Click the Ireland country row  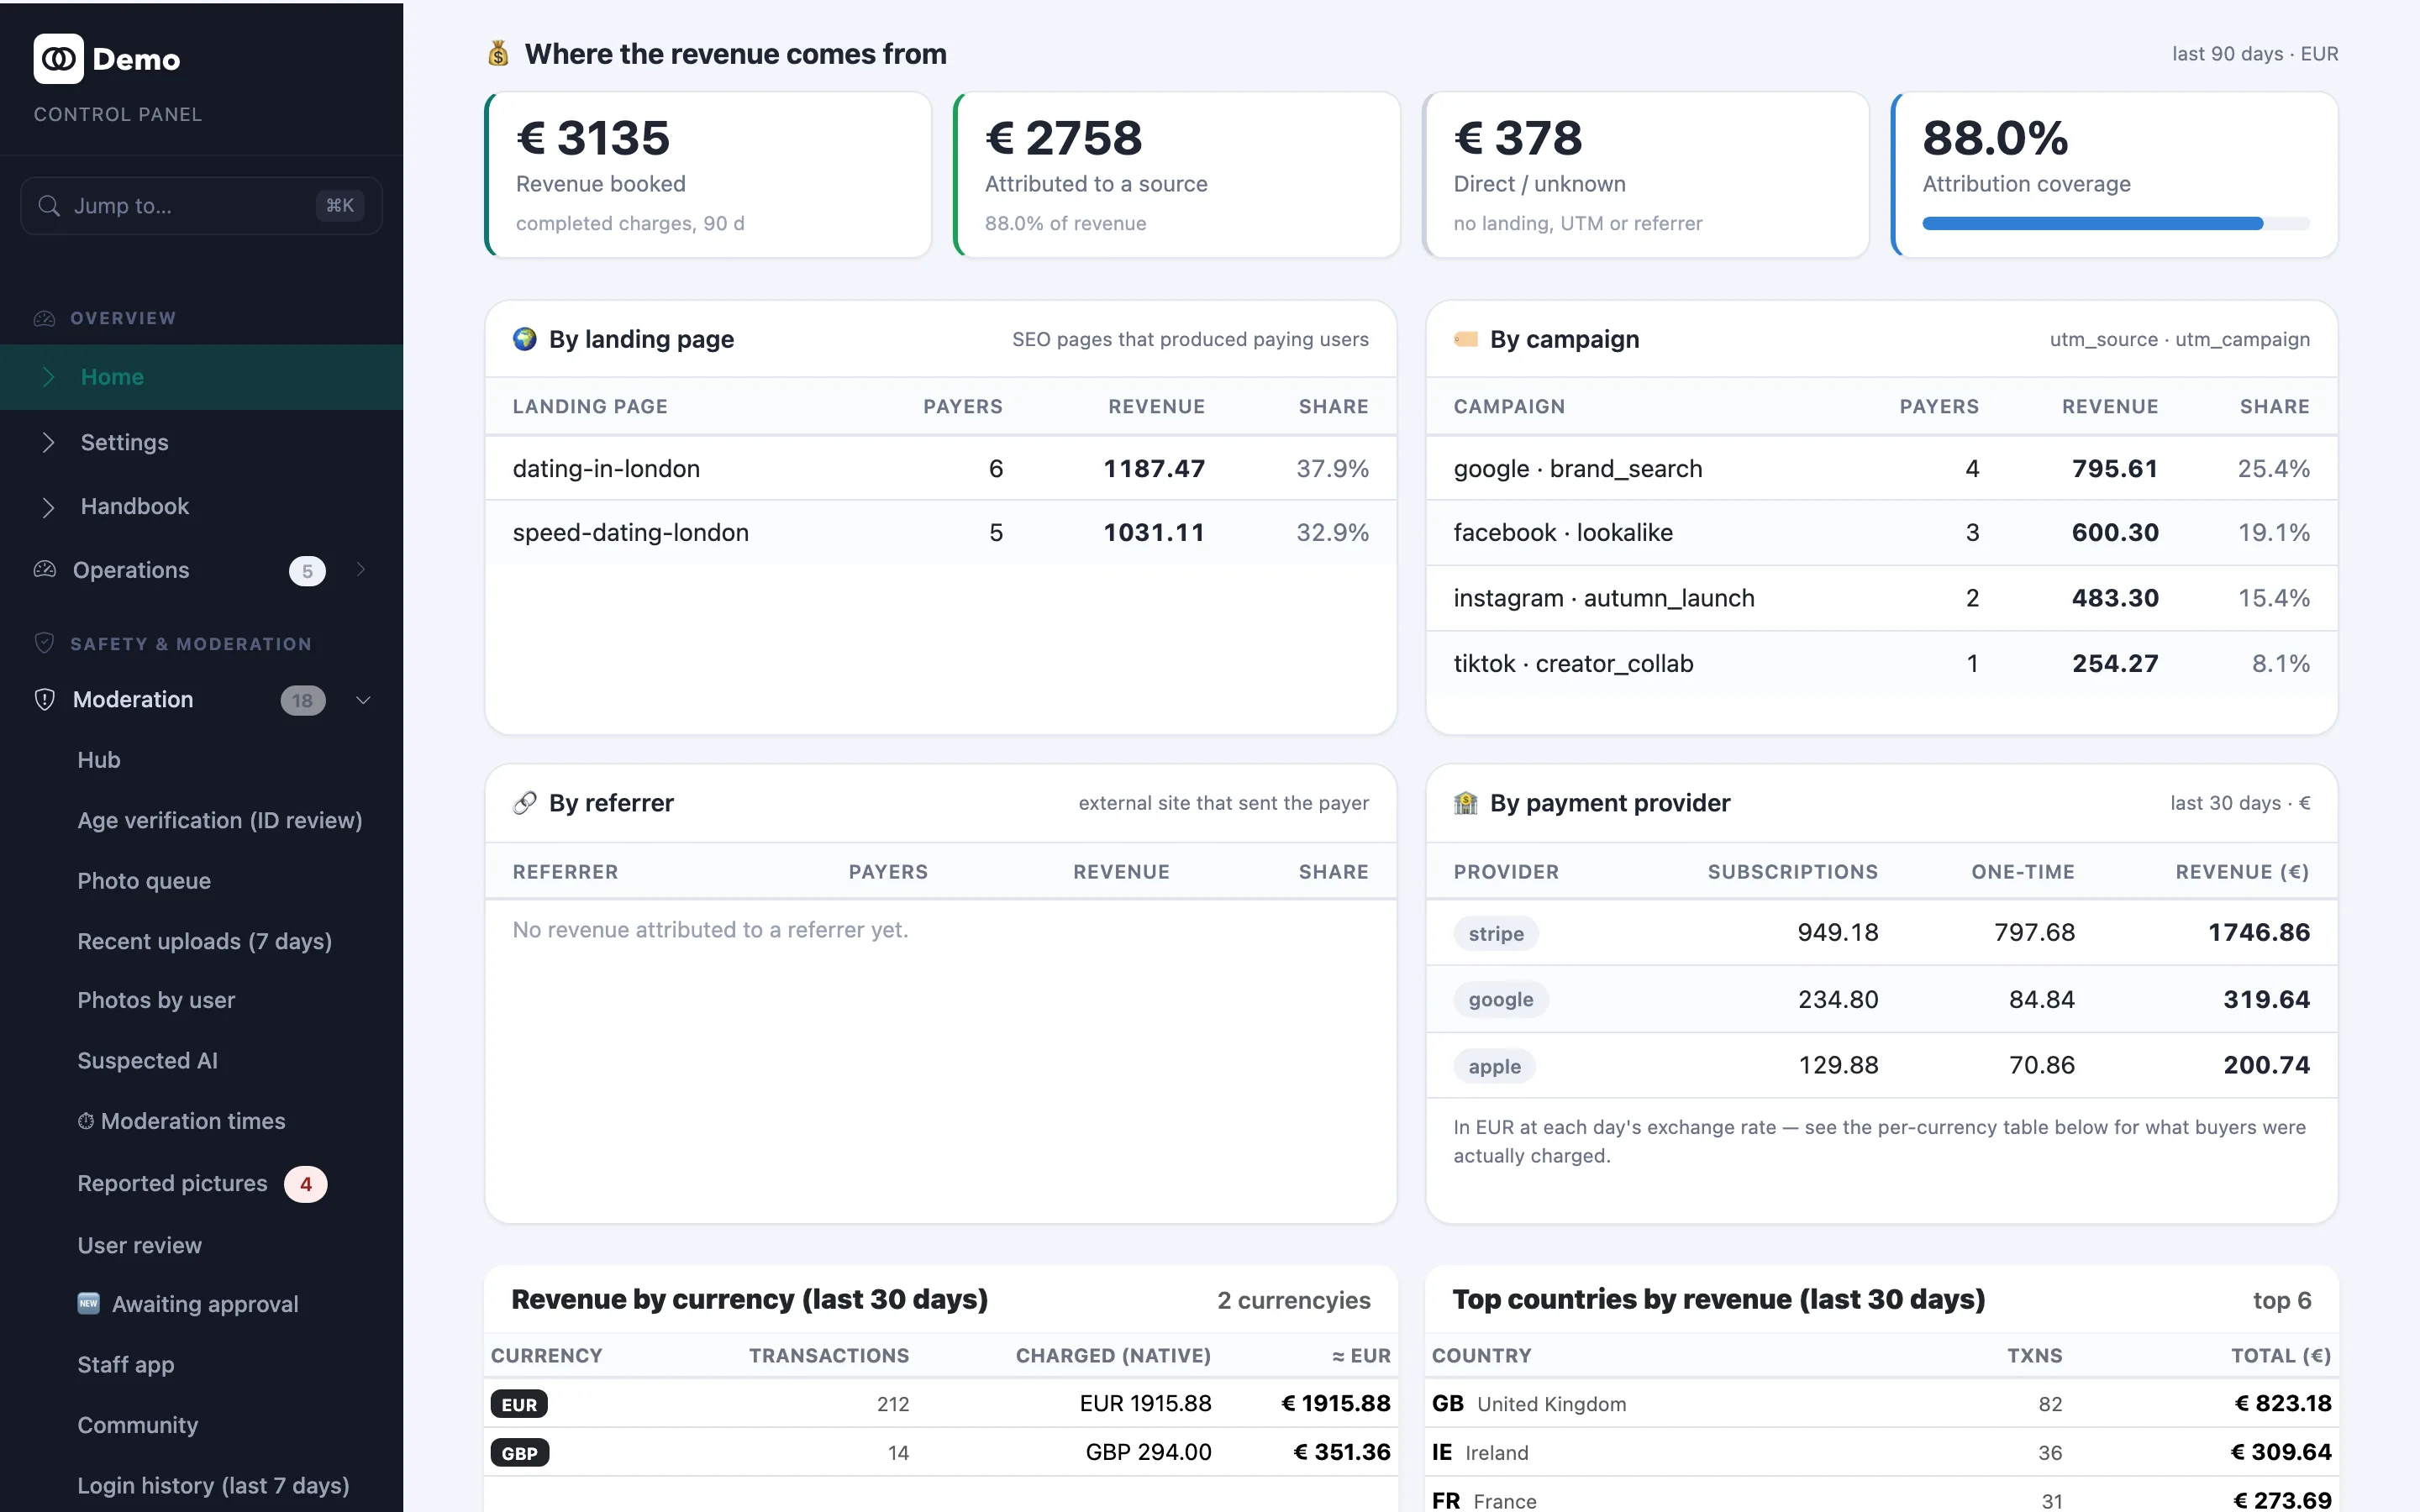[x=1882, y=1453]
